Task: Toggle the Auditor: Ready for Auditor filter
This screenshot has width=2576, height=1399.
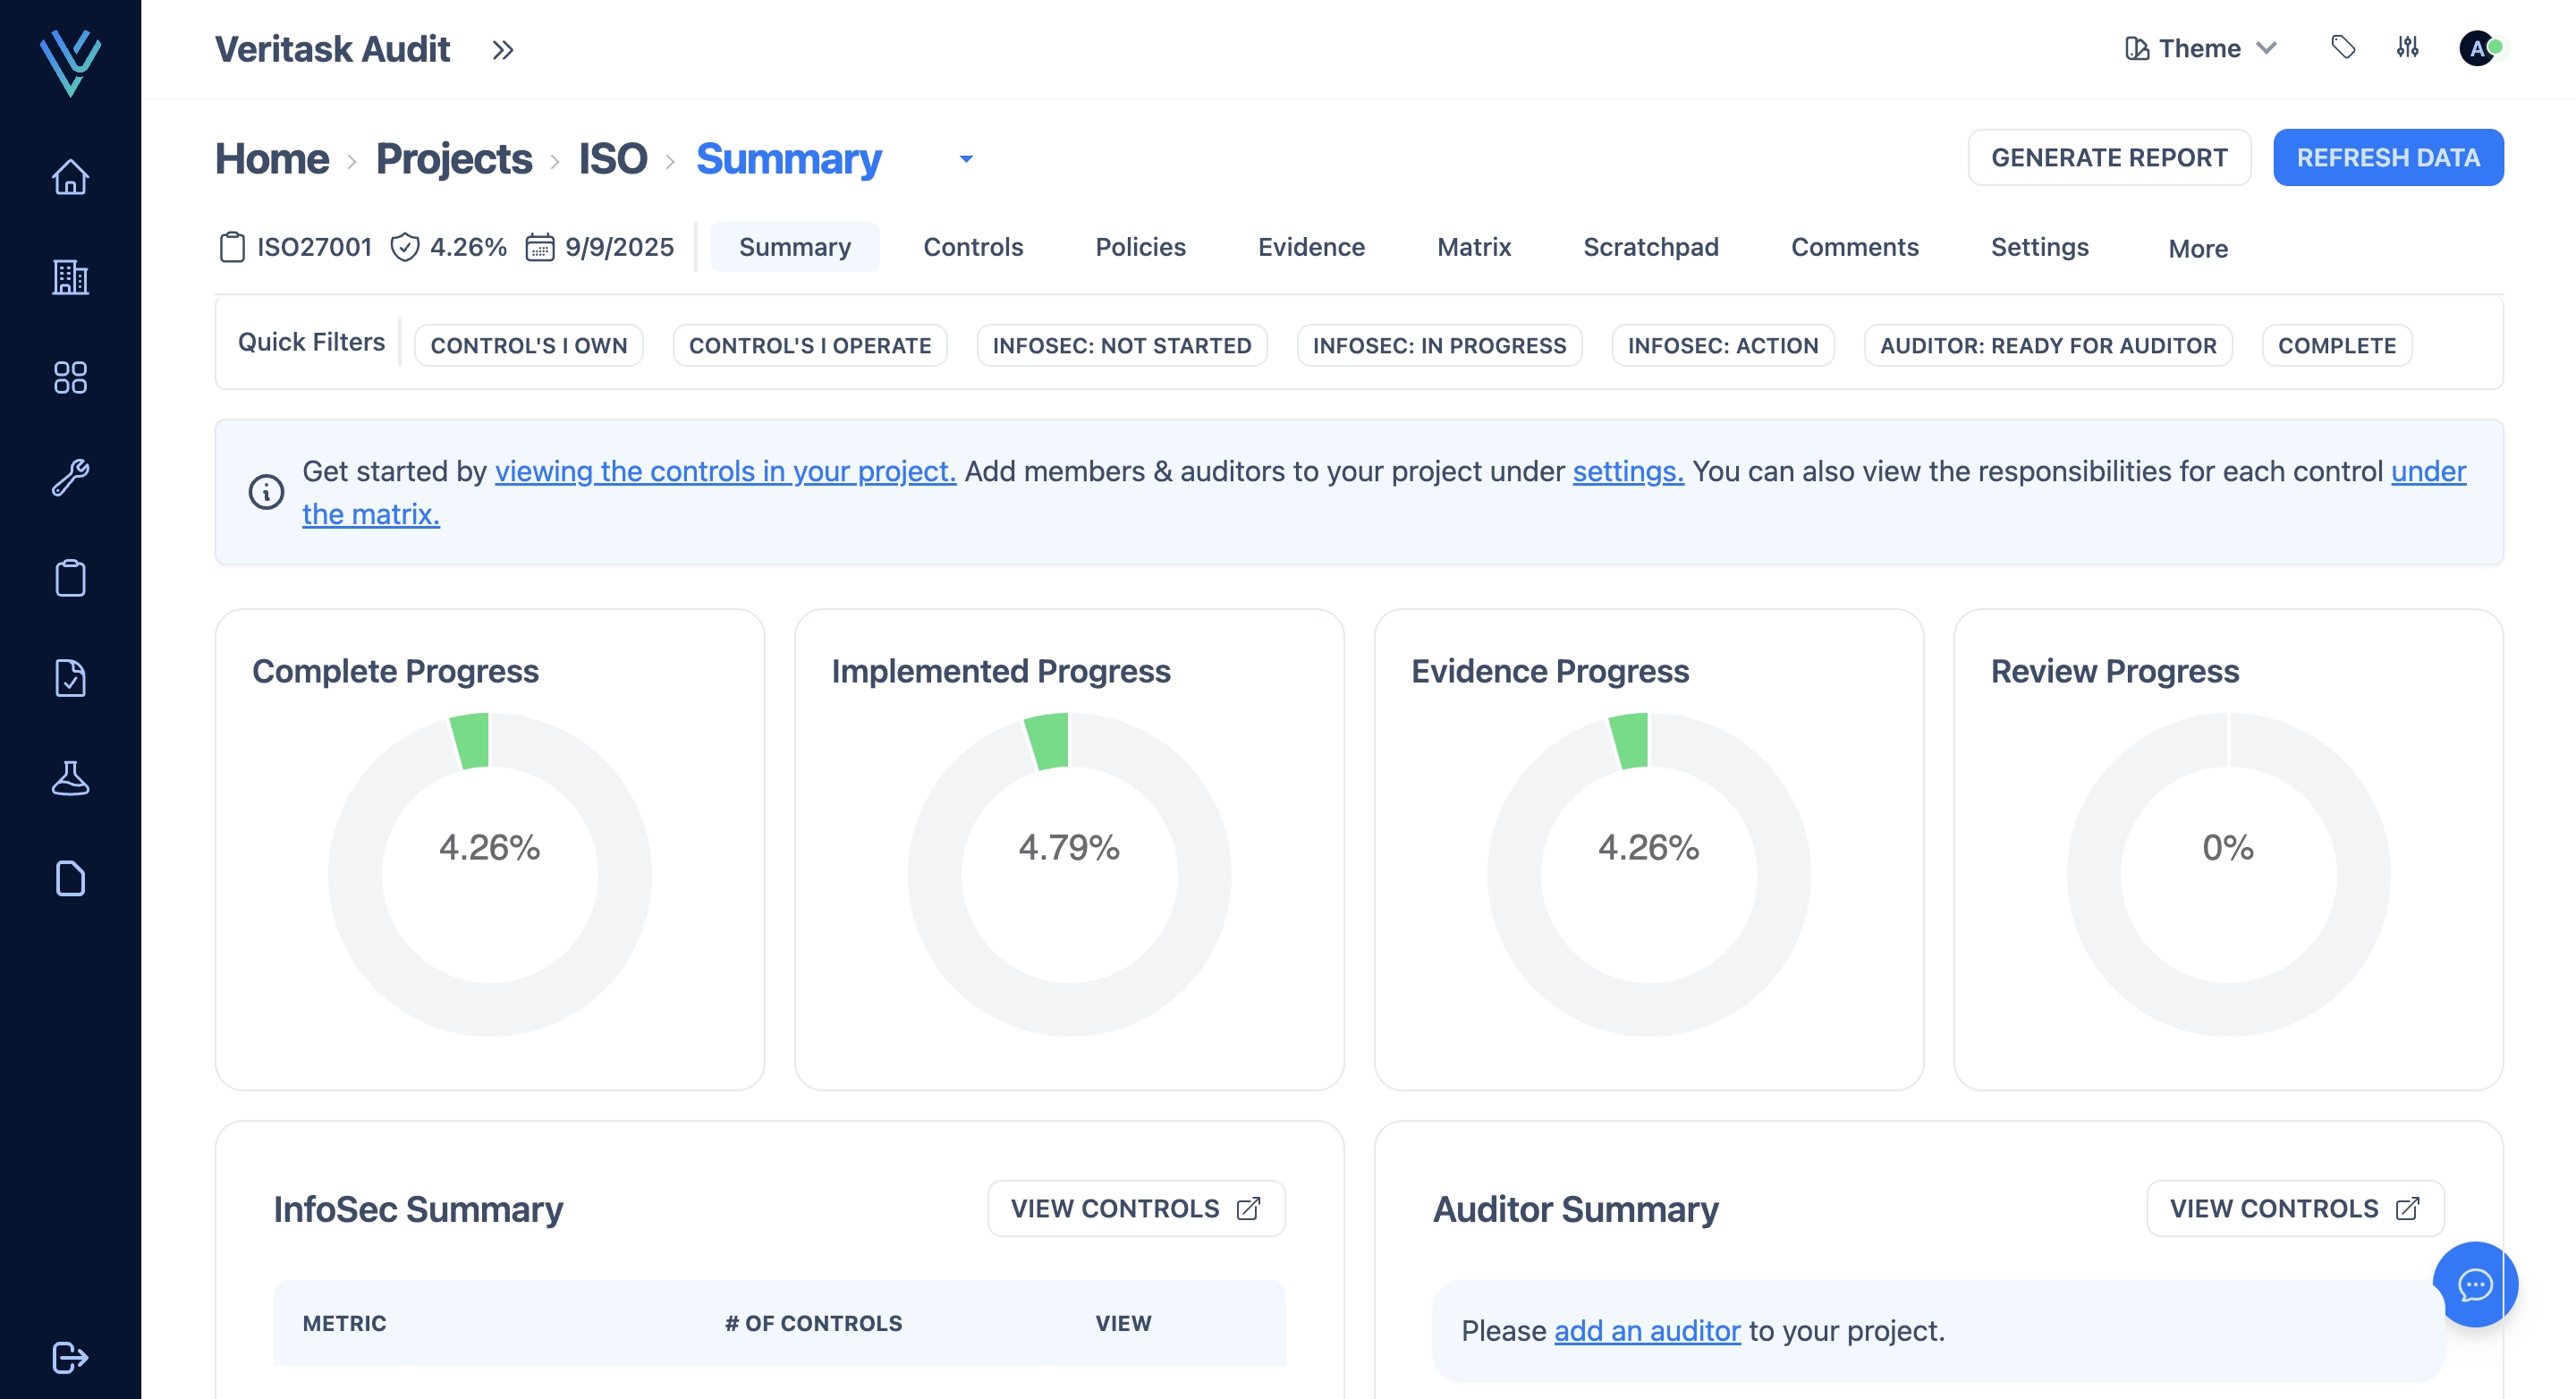Action: (2048, 345)
